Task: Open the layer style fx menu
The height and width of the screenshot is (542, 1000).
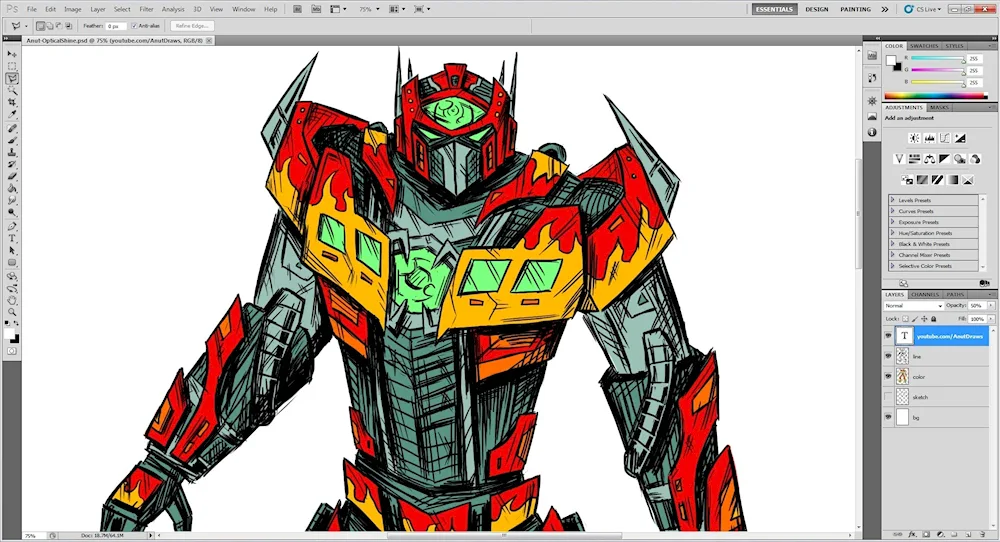Action: (x=912, y=534)
